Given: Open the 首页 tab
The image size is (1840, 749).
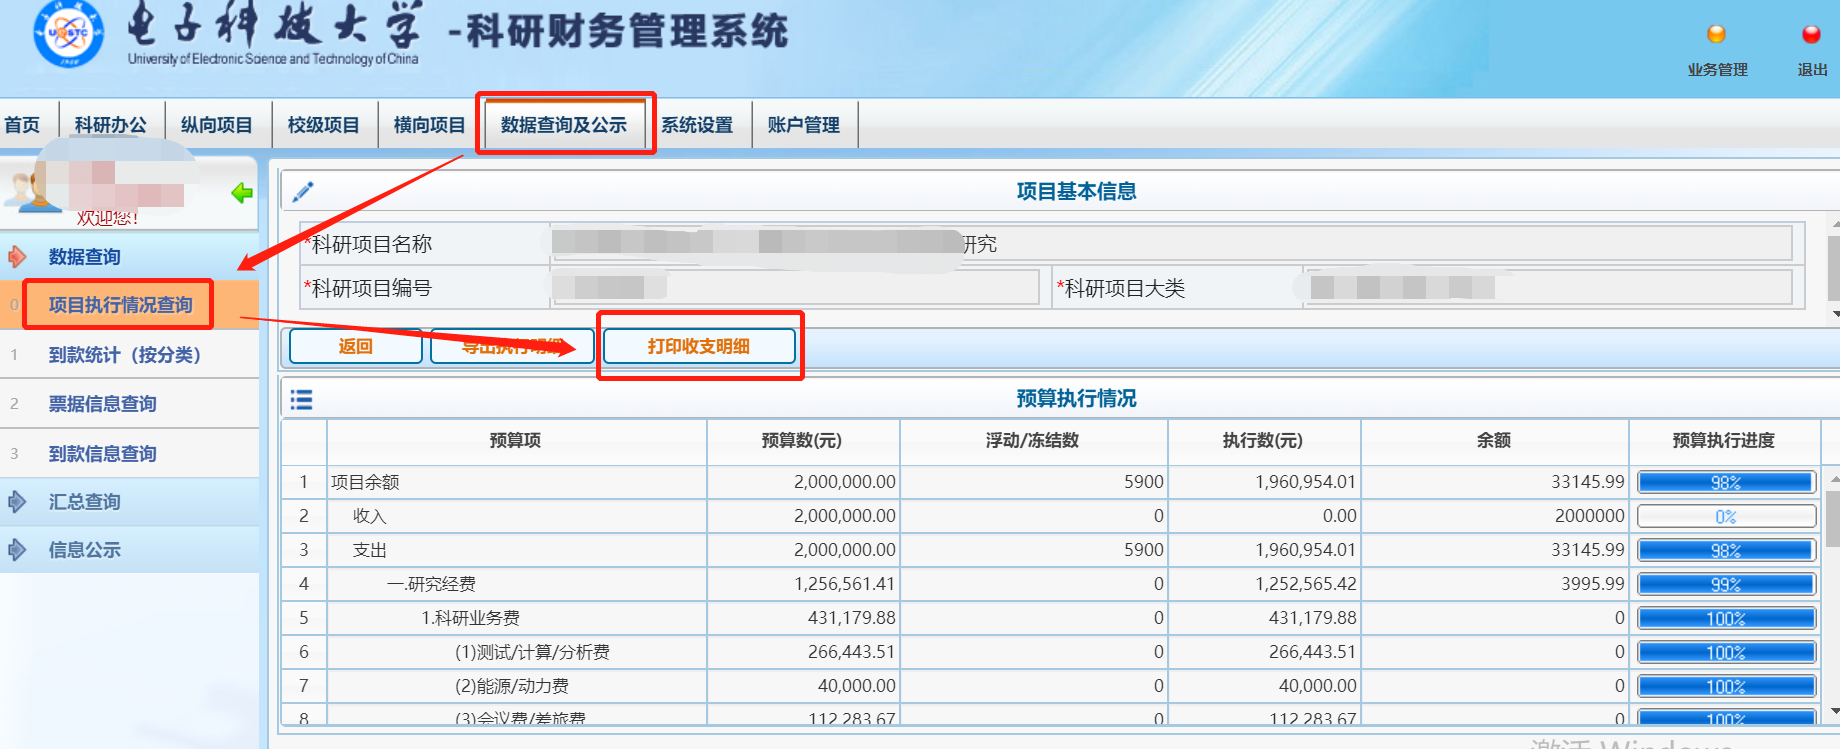Looking at the screenshot, I should [x=24, y=125].
